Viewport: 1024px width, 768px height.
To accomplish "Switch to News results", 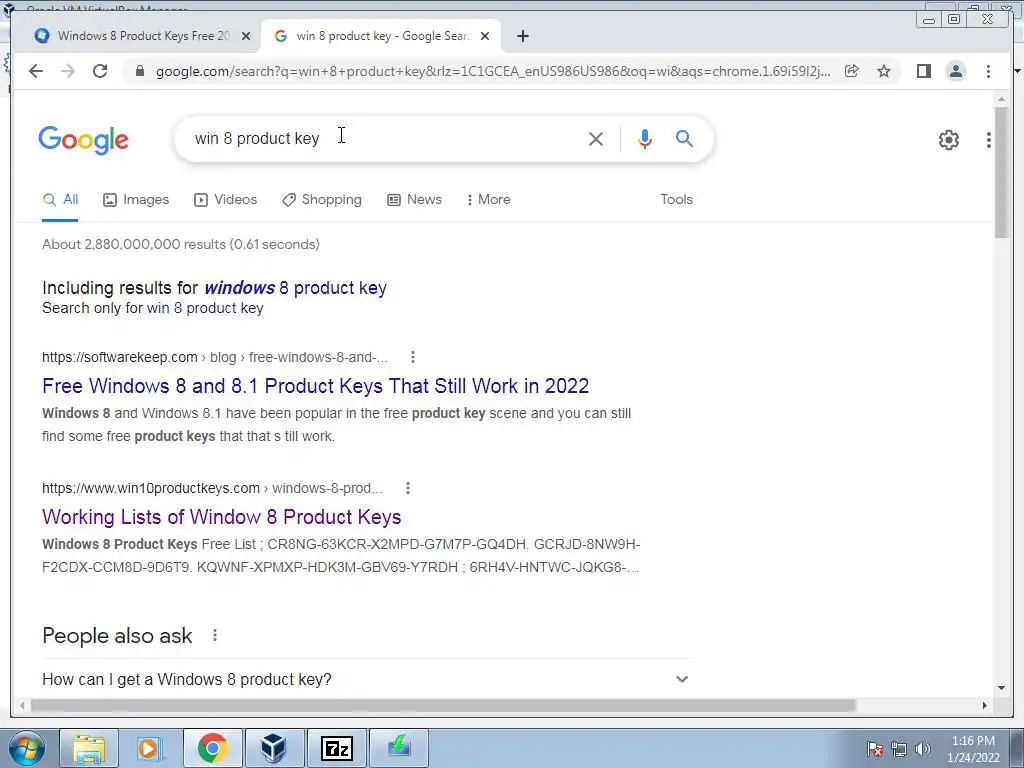I will (414, 200).
